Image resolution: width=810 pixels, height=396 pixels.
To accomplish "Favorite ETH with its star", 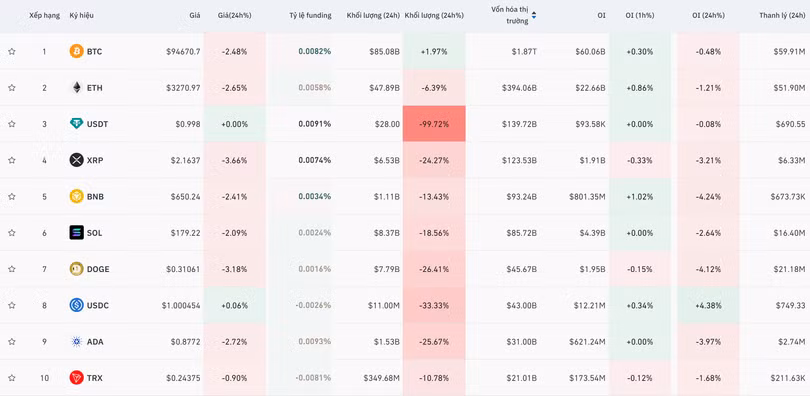I will [x=11, y=88].
